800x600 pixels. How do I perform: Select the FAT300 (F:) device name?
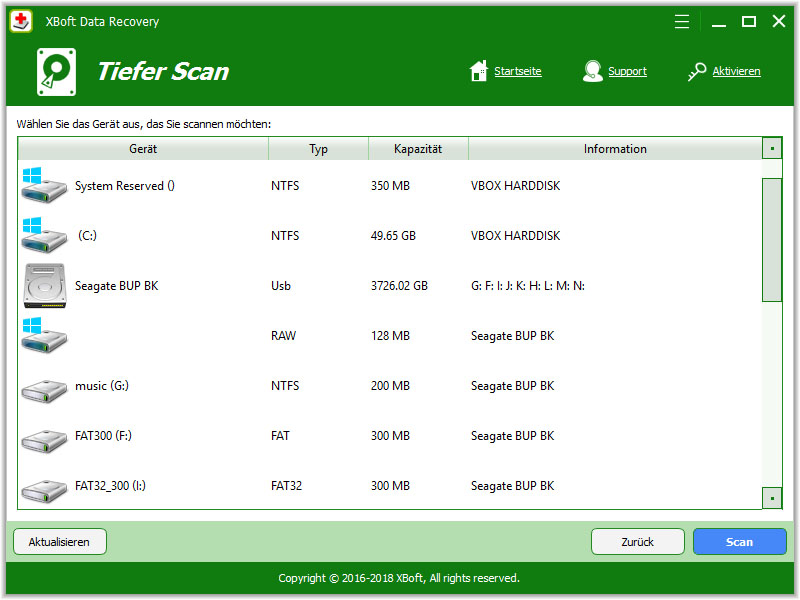coord(103,436)
